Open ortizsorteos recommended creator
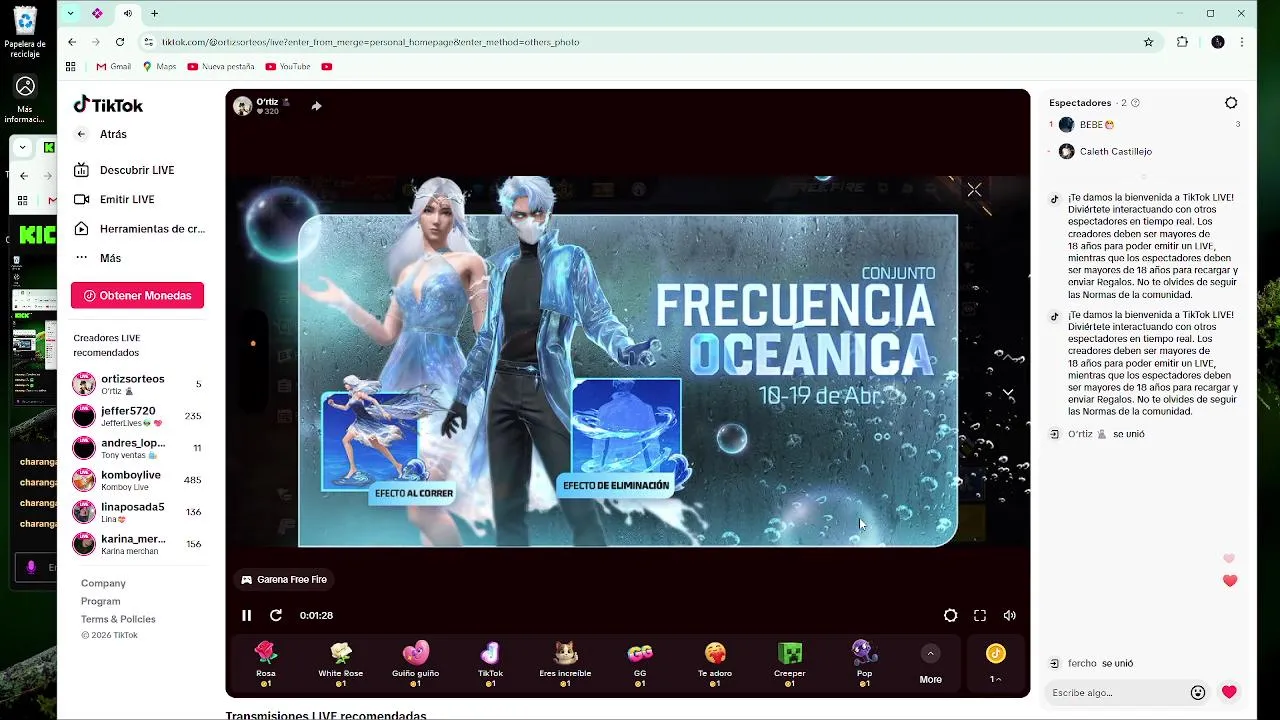 click(138, 384)
